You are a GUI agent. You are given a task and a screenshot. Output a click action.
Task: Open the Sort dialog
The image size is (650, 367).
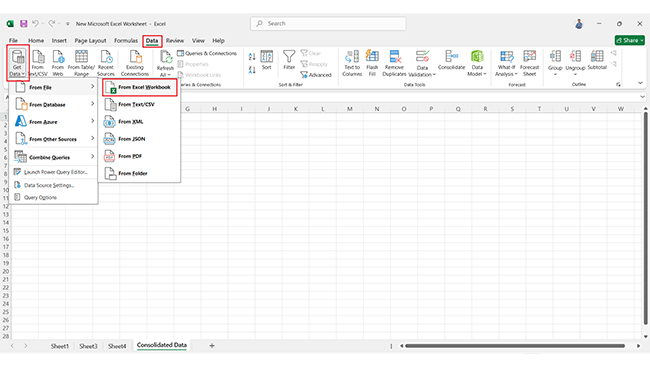coord(267,60)
